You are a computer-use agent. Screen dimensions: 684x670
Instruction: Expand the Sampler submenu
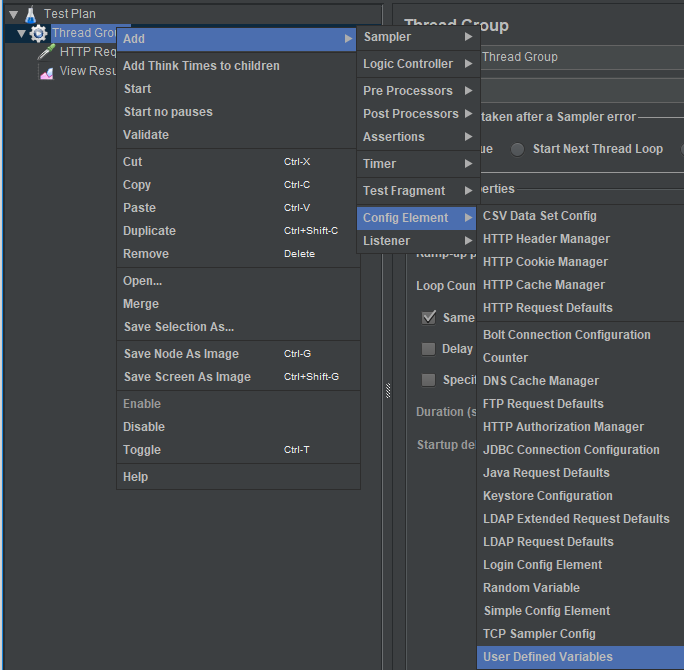tap(418, 37)
